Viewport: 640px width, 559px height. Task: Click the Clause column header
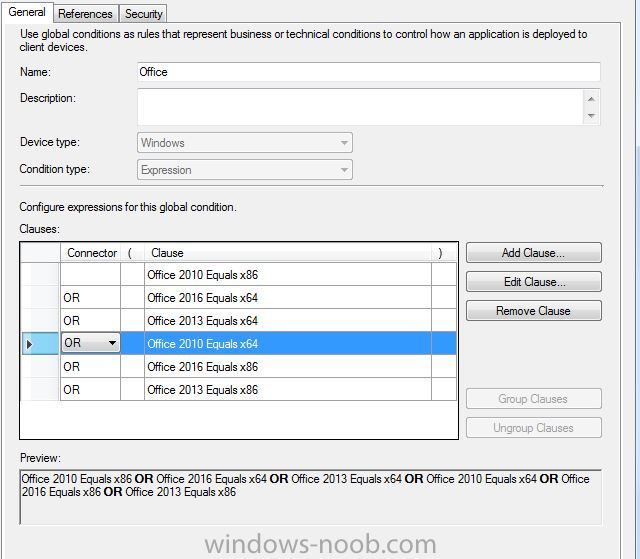tap(288, 253)
